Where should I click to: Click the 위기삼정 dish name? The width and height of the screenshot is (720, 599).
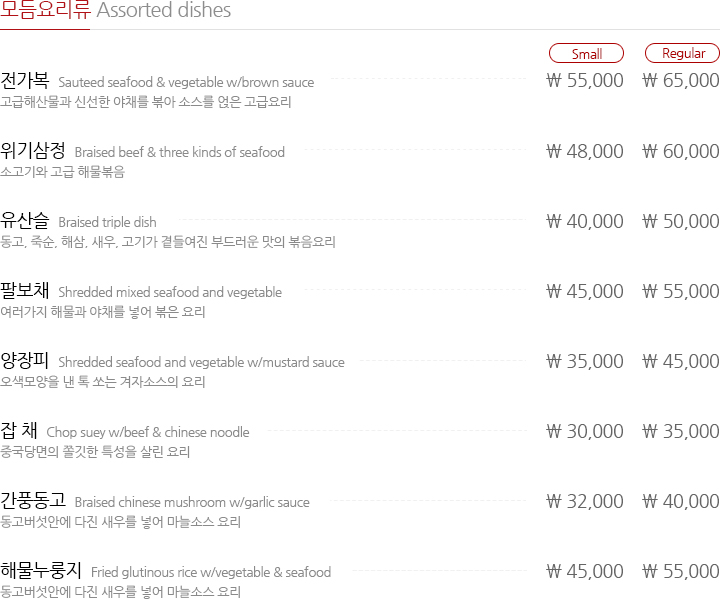33,150
